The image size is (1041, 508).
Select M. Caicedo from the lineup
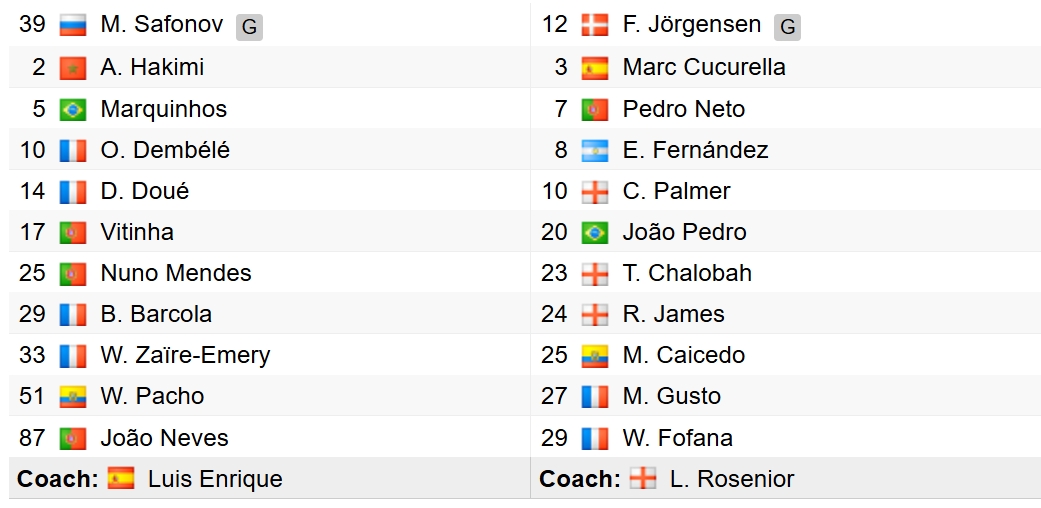(683, 355)
